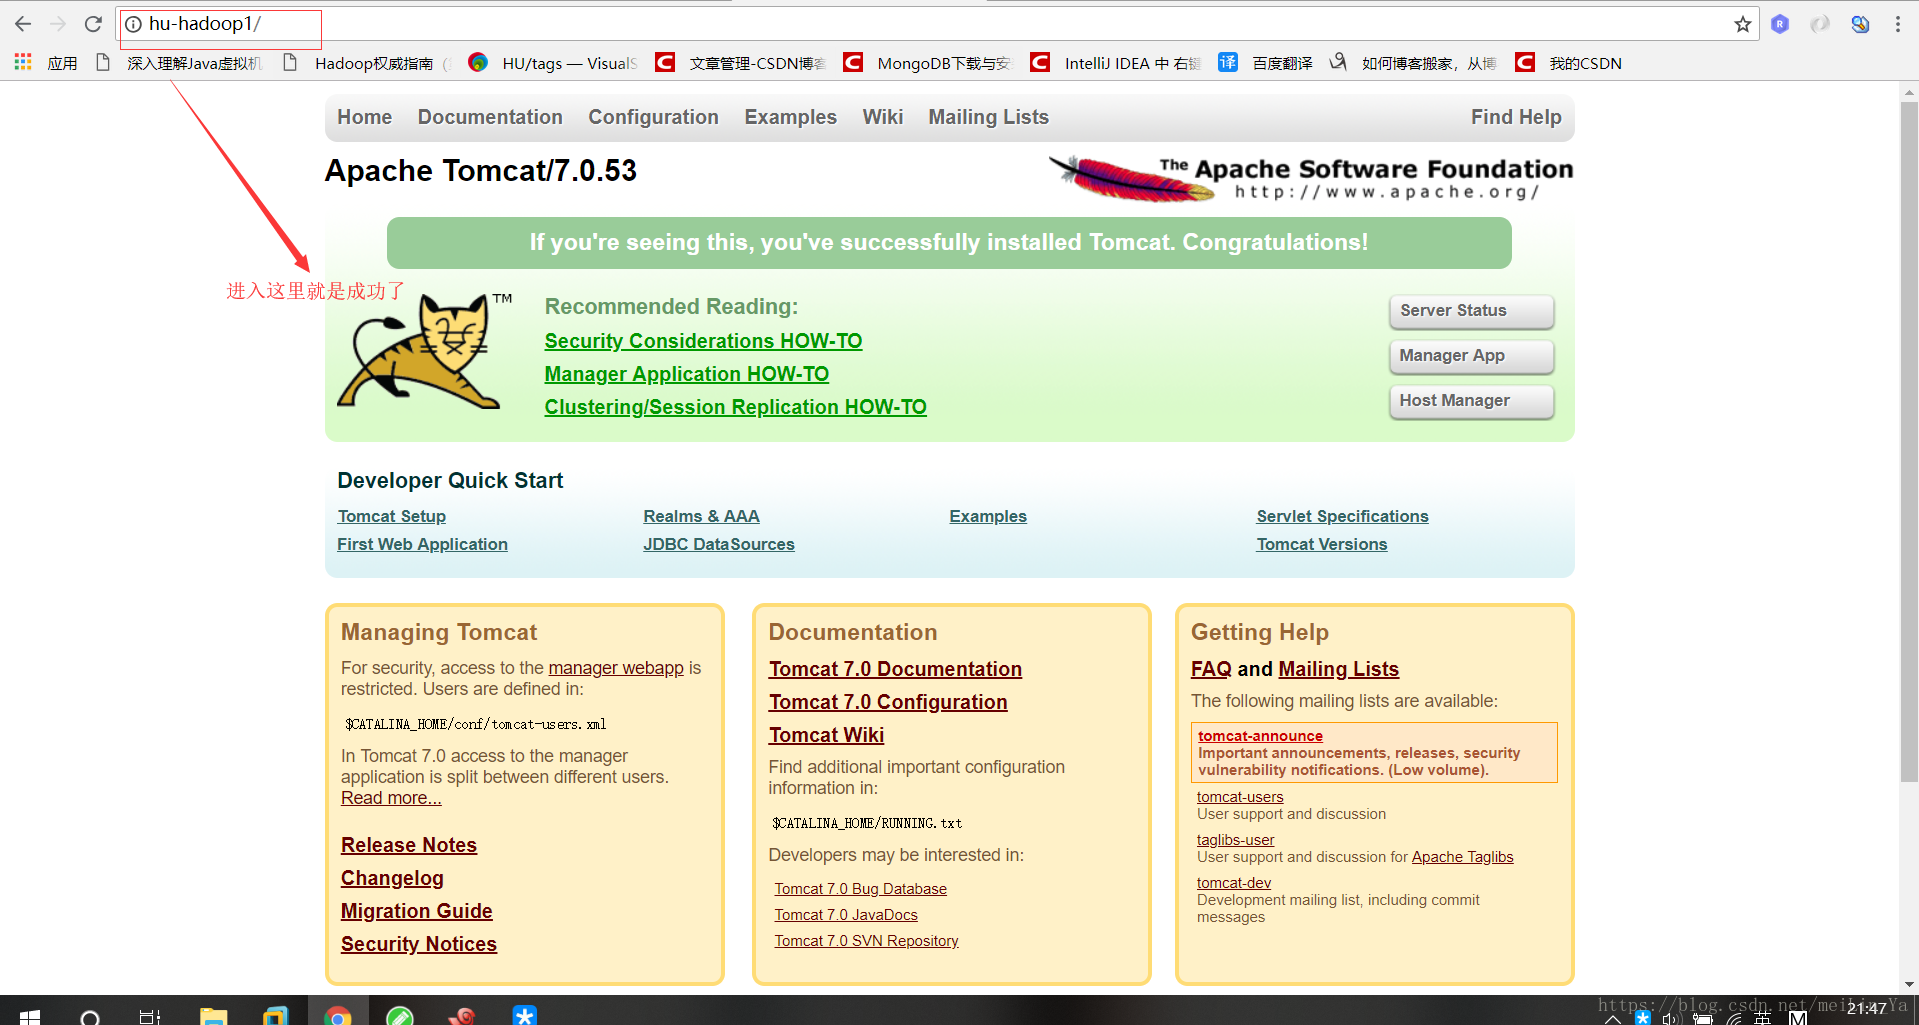Open Clustering/Session Replication HOW-TO
Viewport: 1919px width, 1025px height.
[735, 407]
